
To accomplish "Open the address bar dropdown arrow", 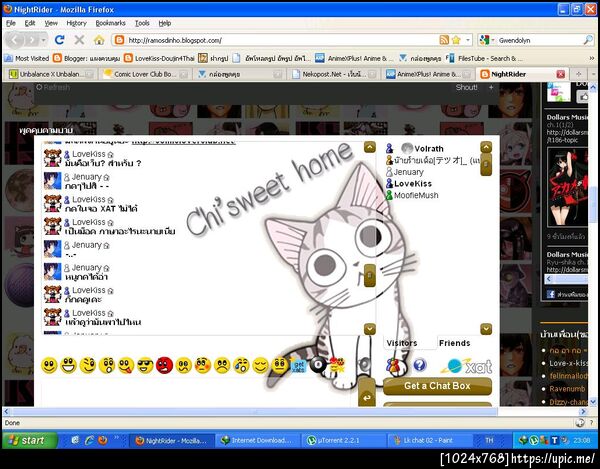I will tap(468, 40).
